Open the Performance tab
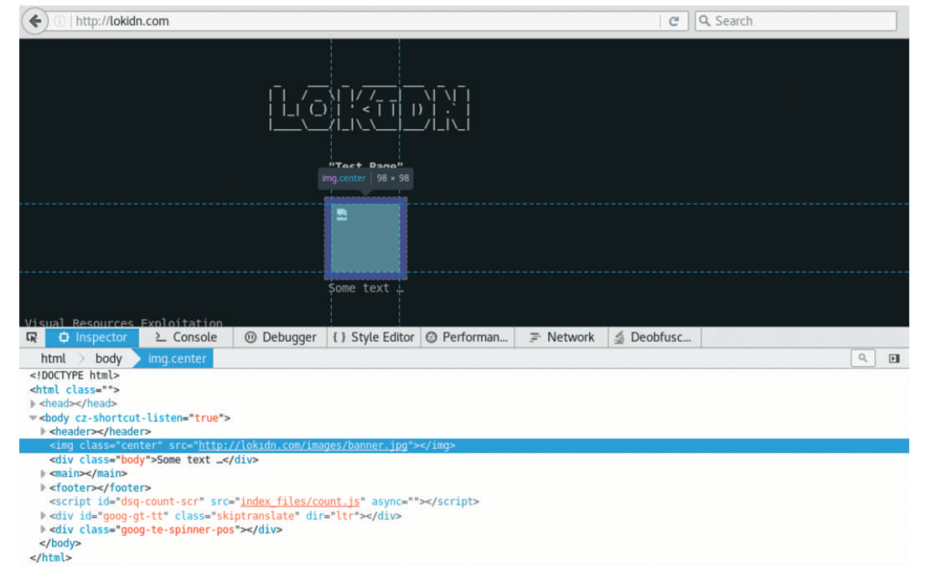 click(468, 337)
